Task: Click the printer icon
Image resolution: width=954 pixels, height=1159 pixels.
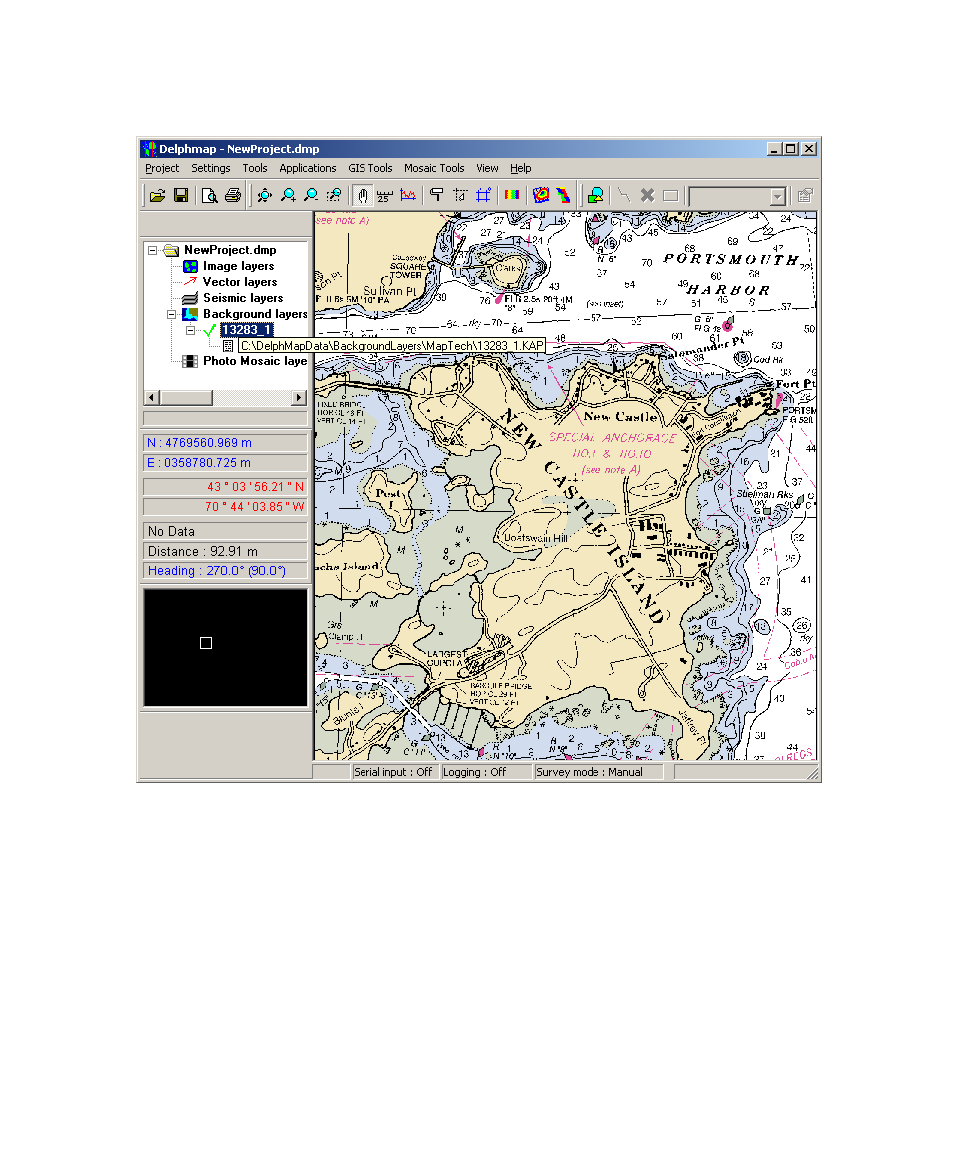Action: tap(233, 195)
